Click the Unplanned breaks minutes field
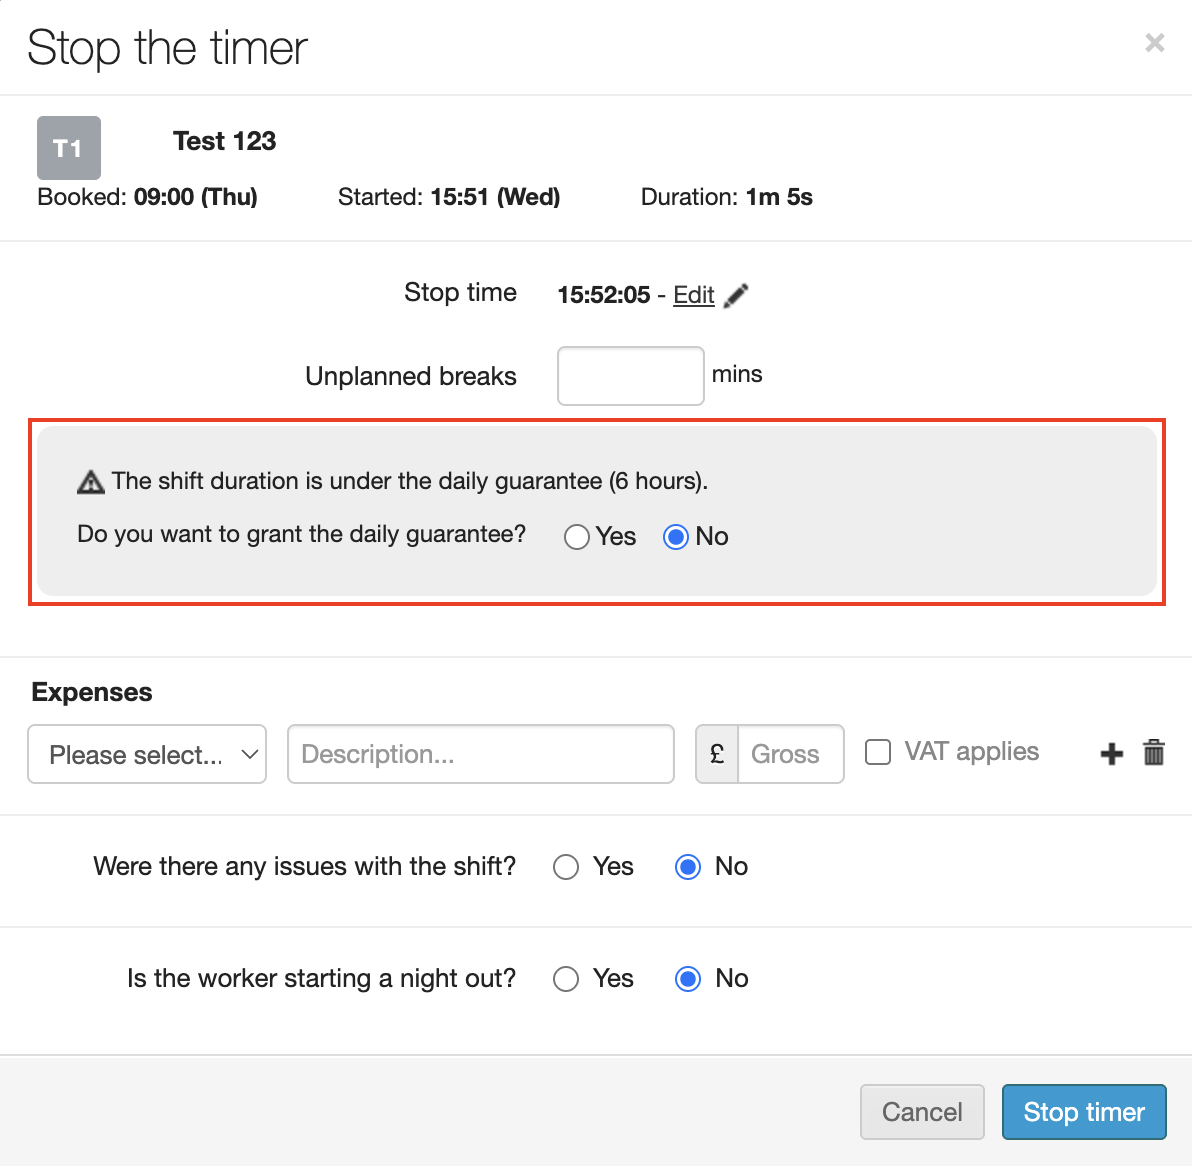Screen dimensions: 1192x1166 pyautogui.click(x=630, y=376)
